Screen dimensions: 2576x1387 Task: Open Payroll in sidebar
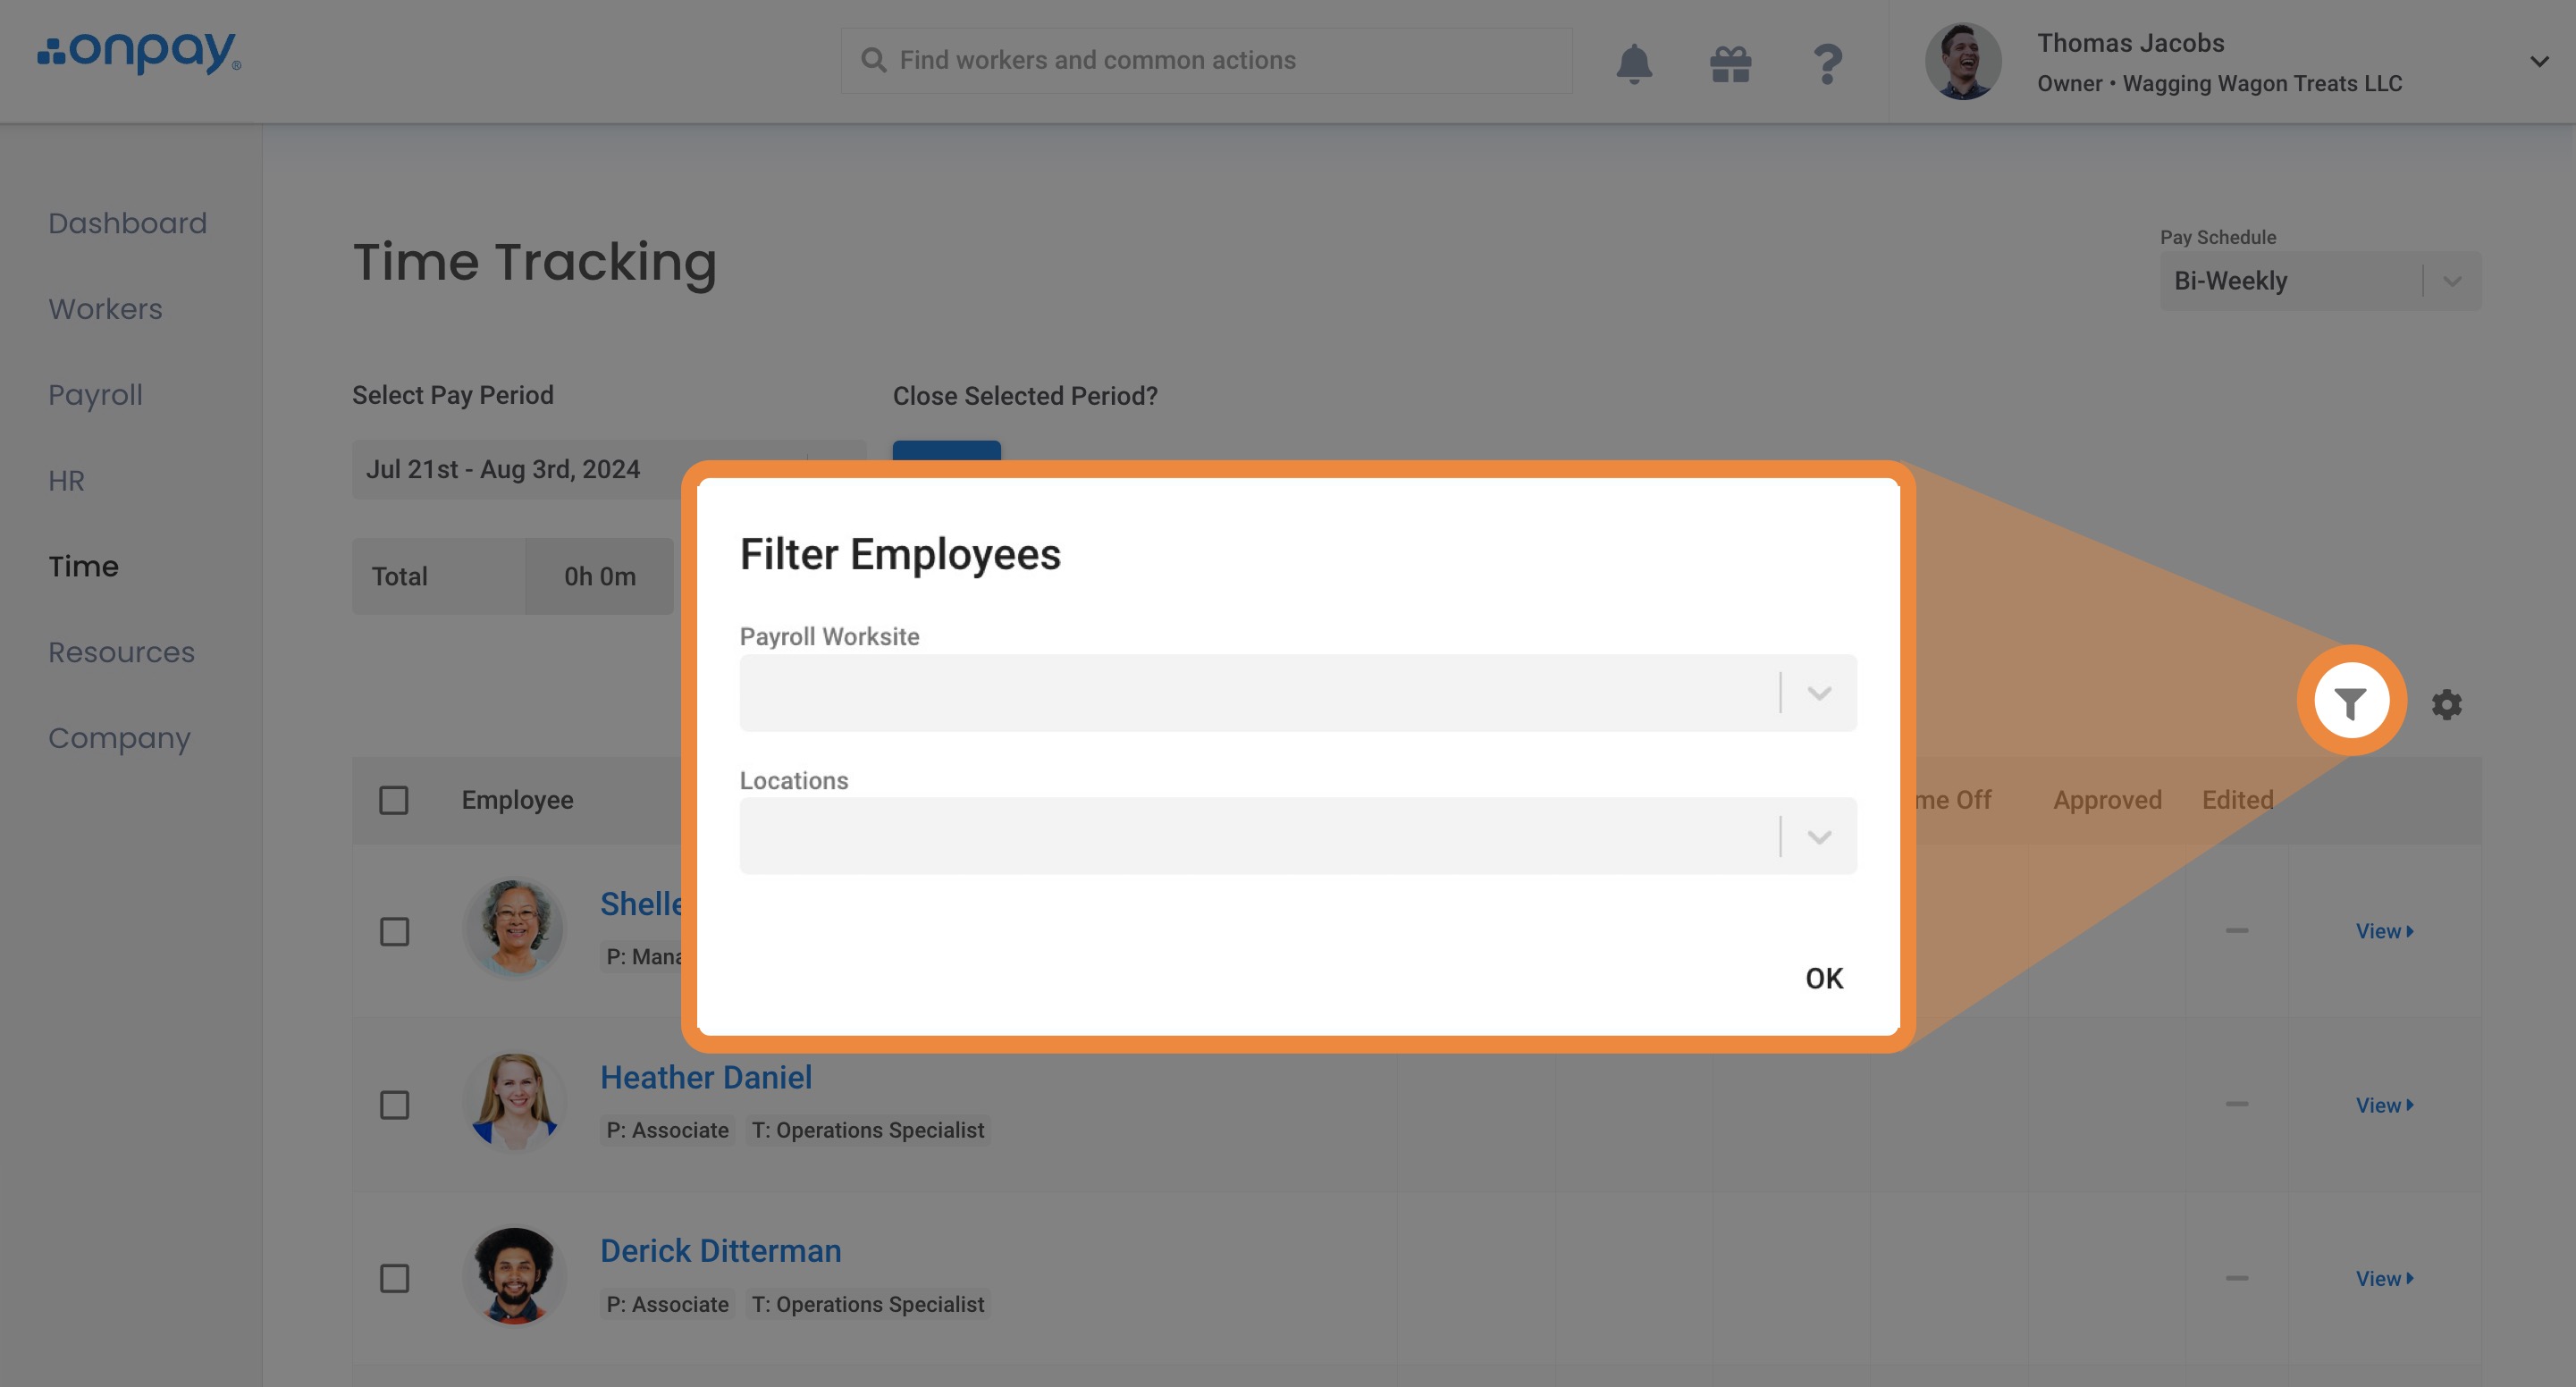pyautogui.click(x=96, y=395)
